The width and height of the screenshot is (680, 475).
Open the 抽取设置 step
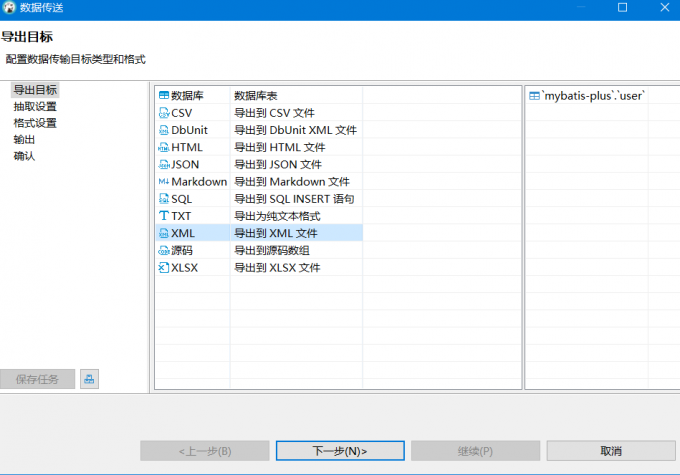tap(35, 107)
